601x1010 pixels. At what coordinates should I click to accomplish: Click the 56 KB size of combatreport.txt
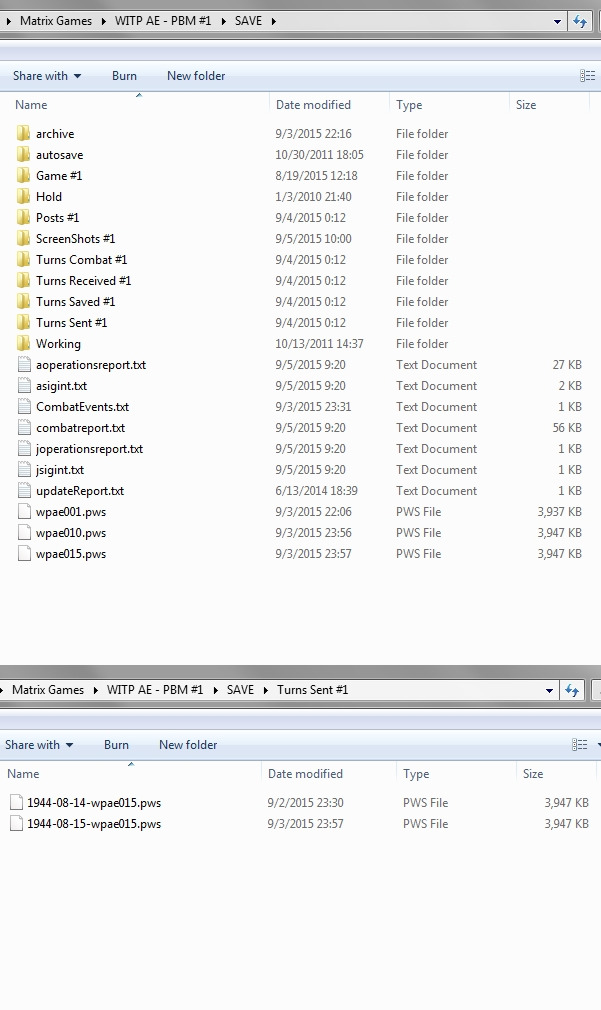tap(567, 428)
